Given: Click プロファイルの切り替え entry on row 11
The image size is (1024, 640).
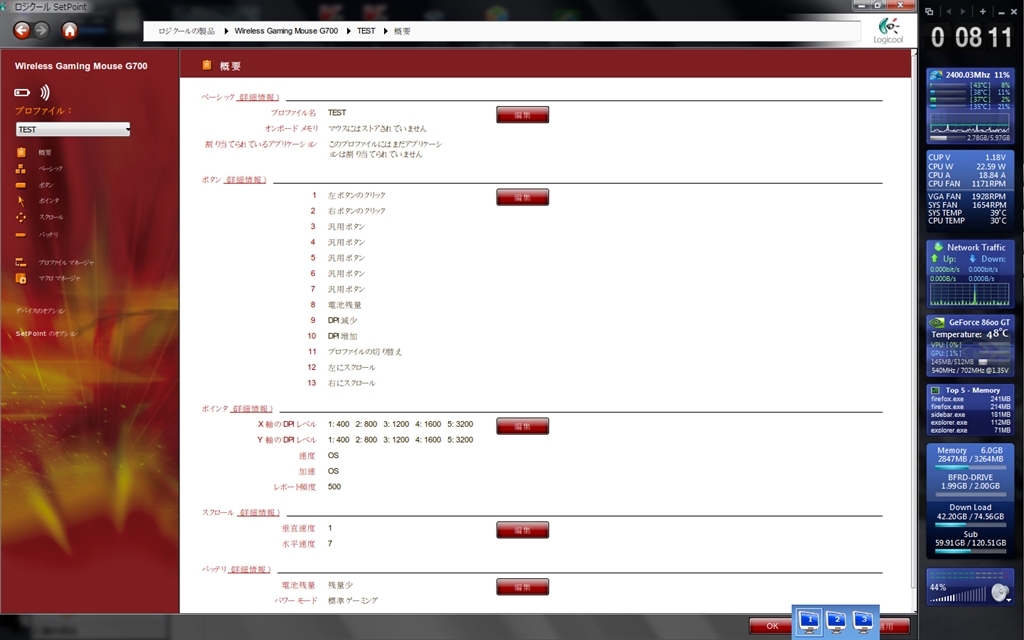Looking at the screenshot, I should pyautogui.click(x=364, y=352).
